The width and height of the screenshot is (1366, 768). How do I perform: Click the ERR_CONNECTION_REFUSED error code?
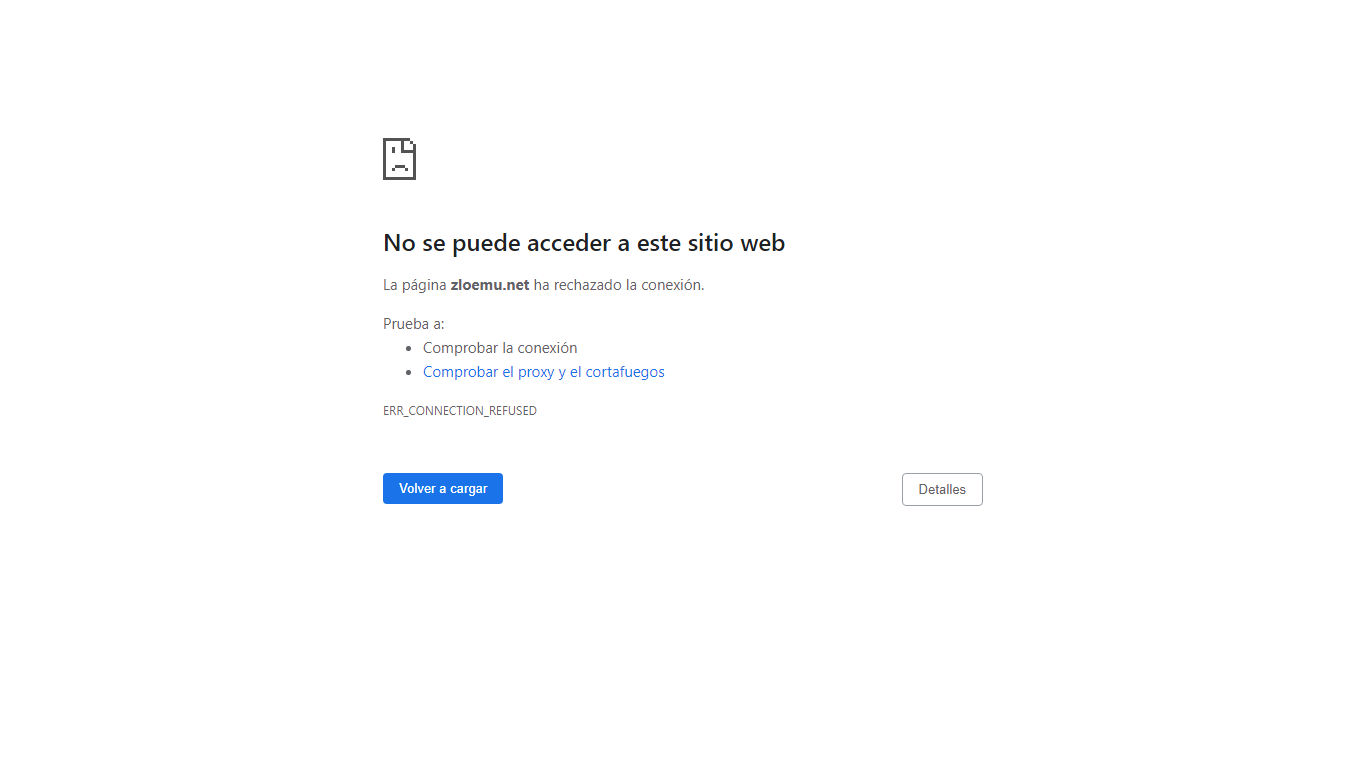[x=460, y=411]
